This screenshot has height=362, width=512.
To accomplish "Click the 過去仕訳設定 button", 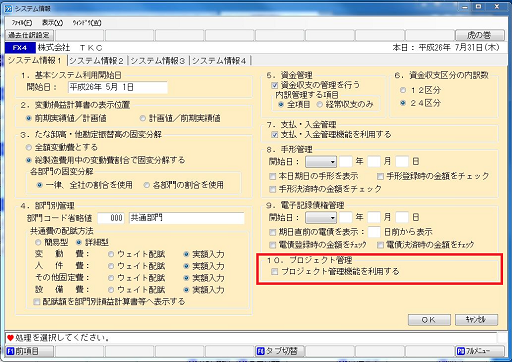I will pos(29,35).
